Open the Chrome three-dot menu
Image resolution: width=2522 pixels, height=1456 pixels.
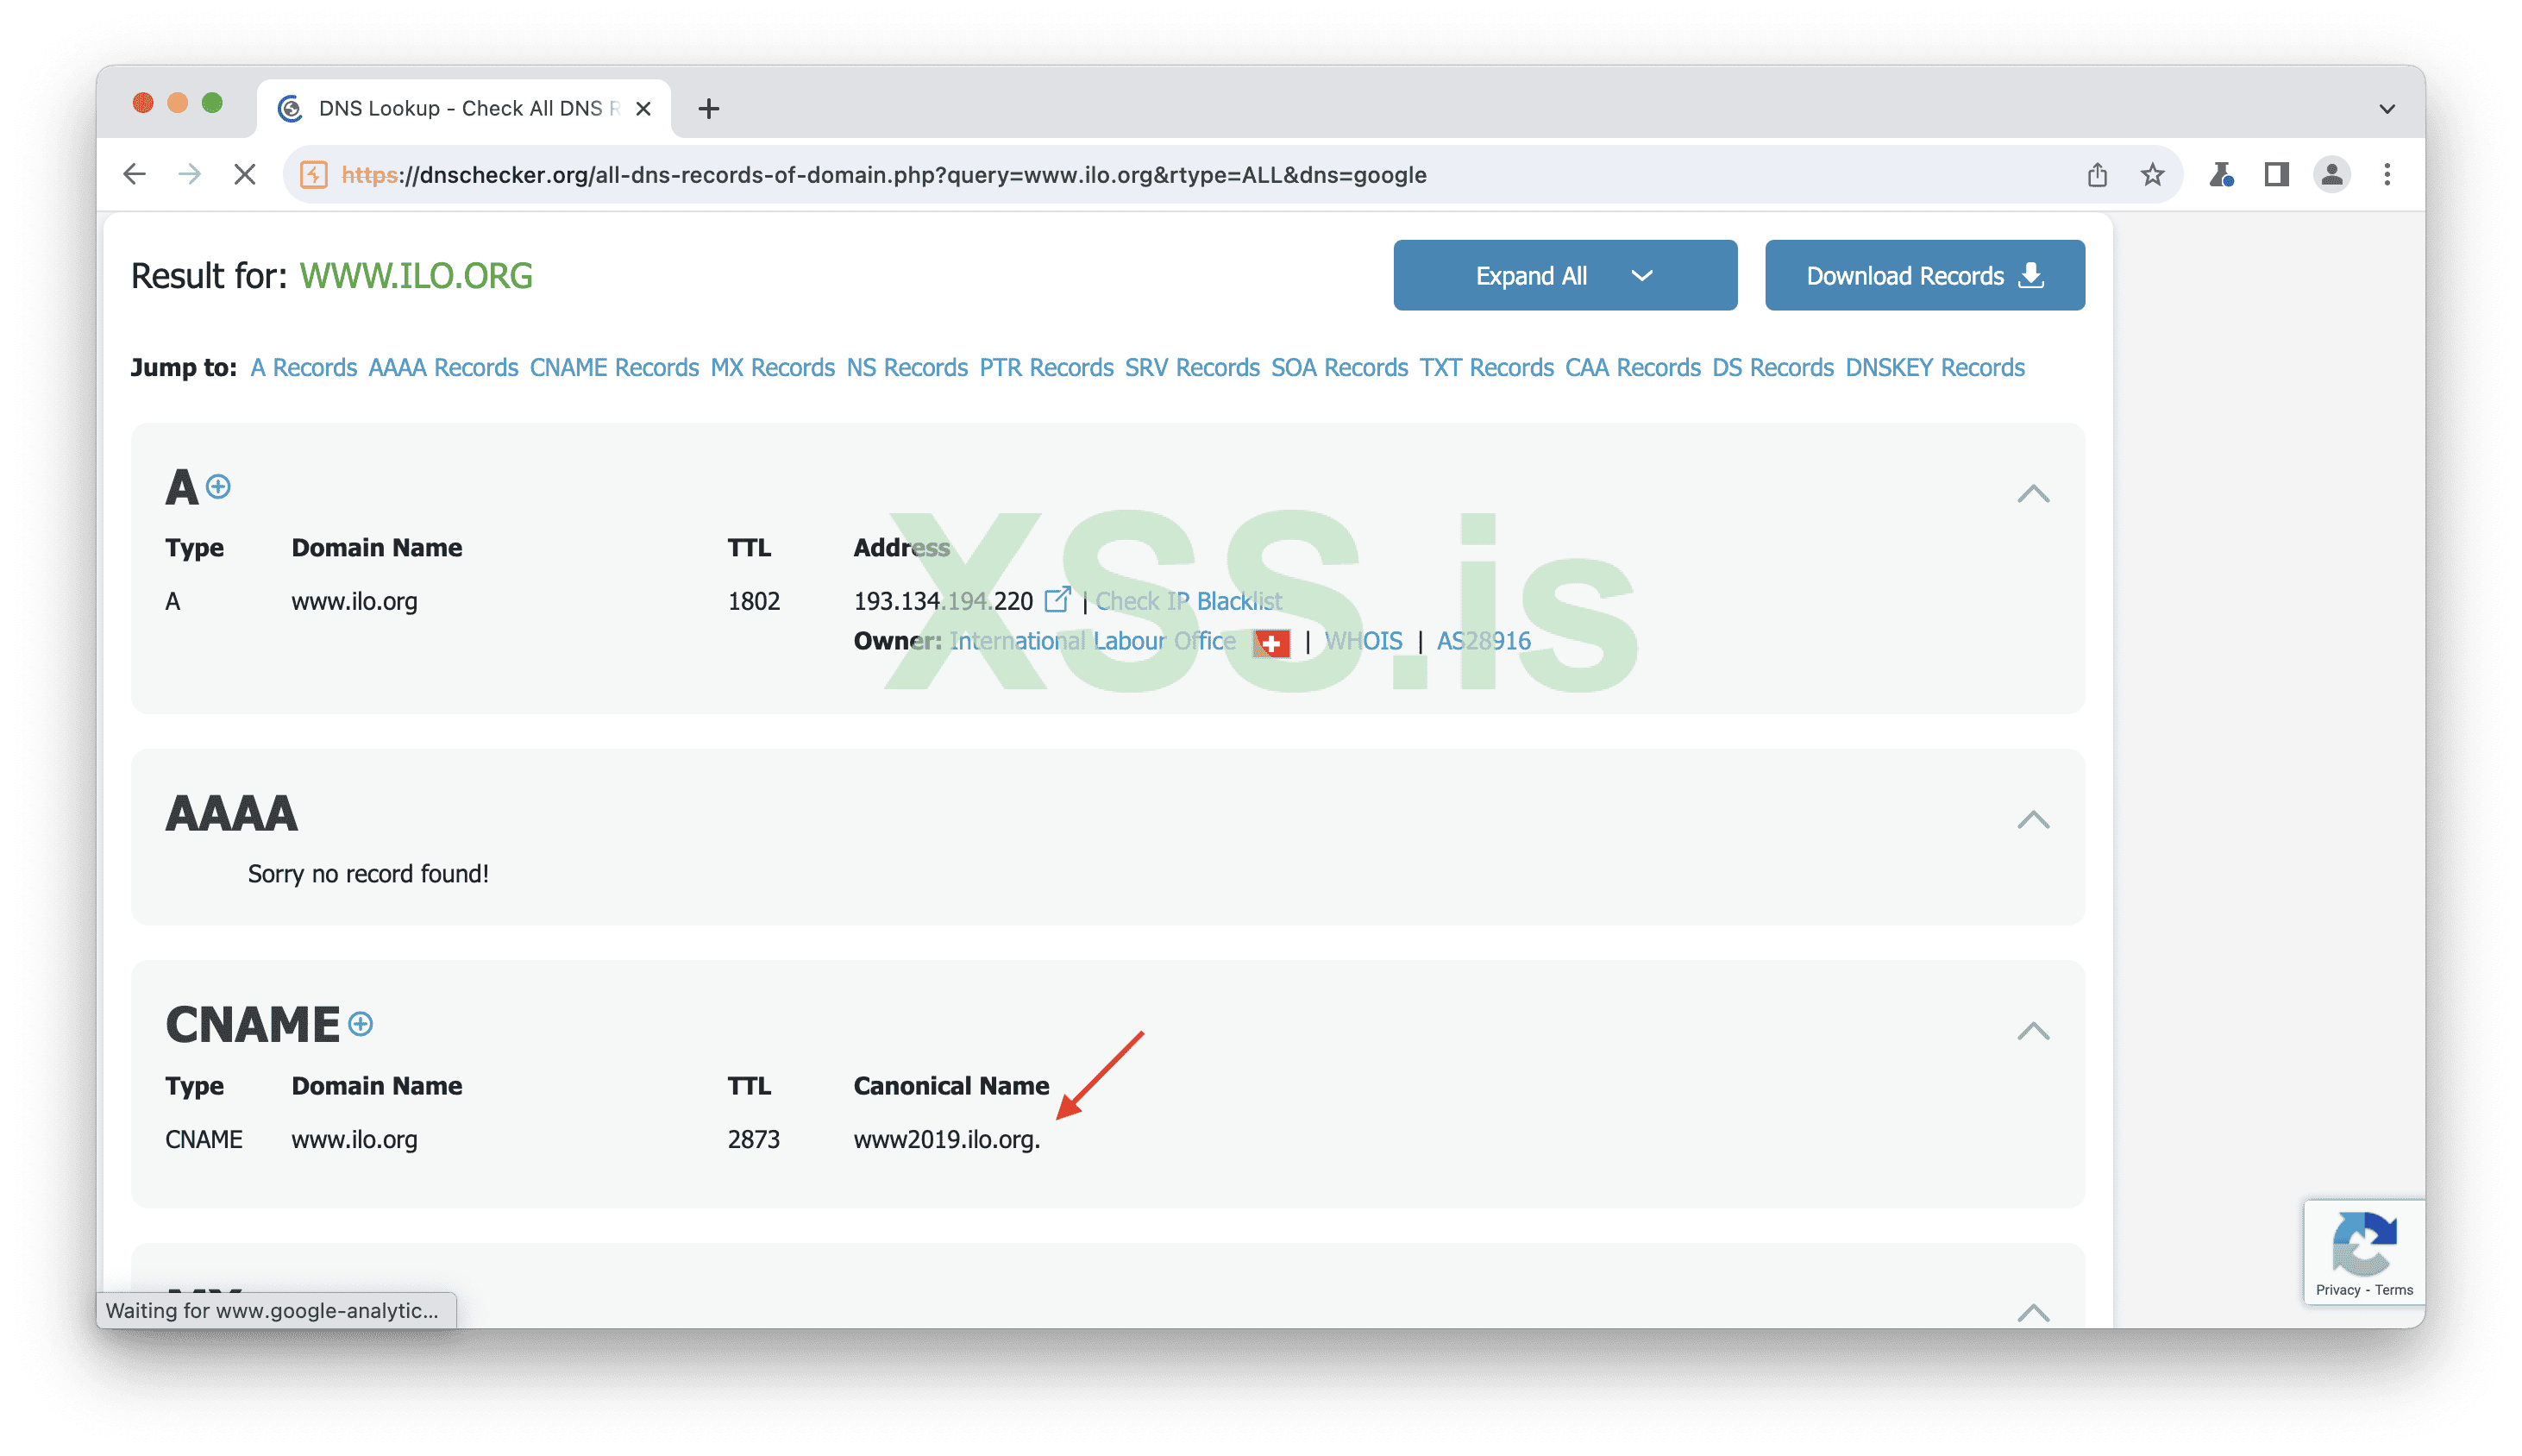[2387, 175]
